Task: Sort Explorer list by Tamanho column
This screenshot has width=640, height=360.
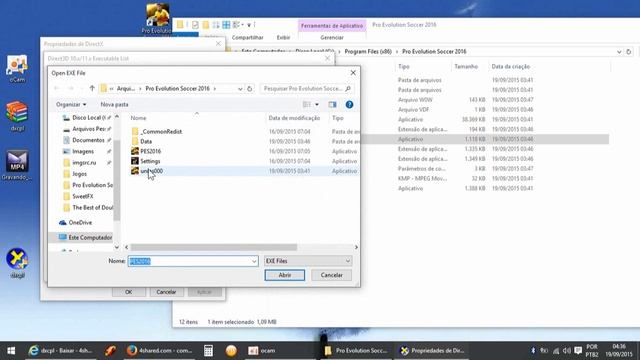Action: point(466,67)
